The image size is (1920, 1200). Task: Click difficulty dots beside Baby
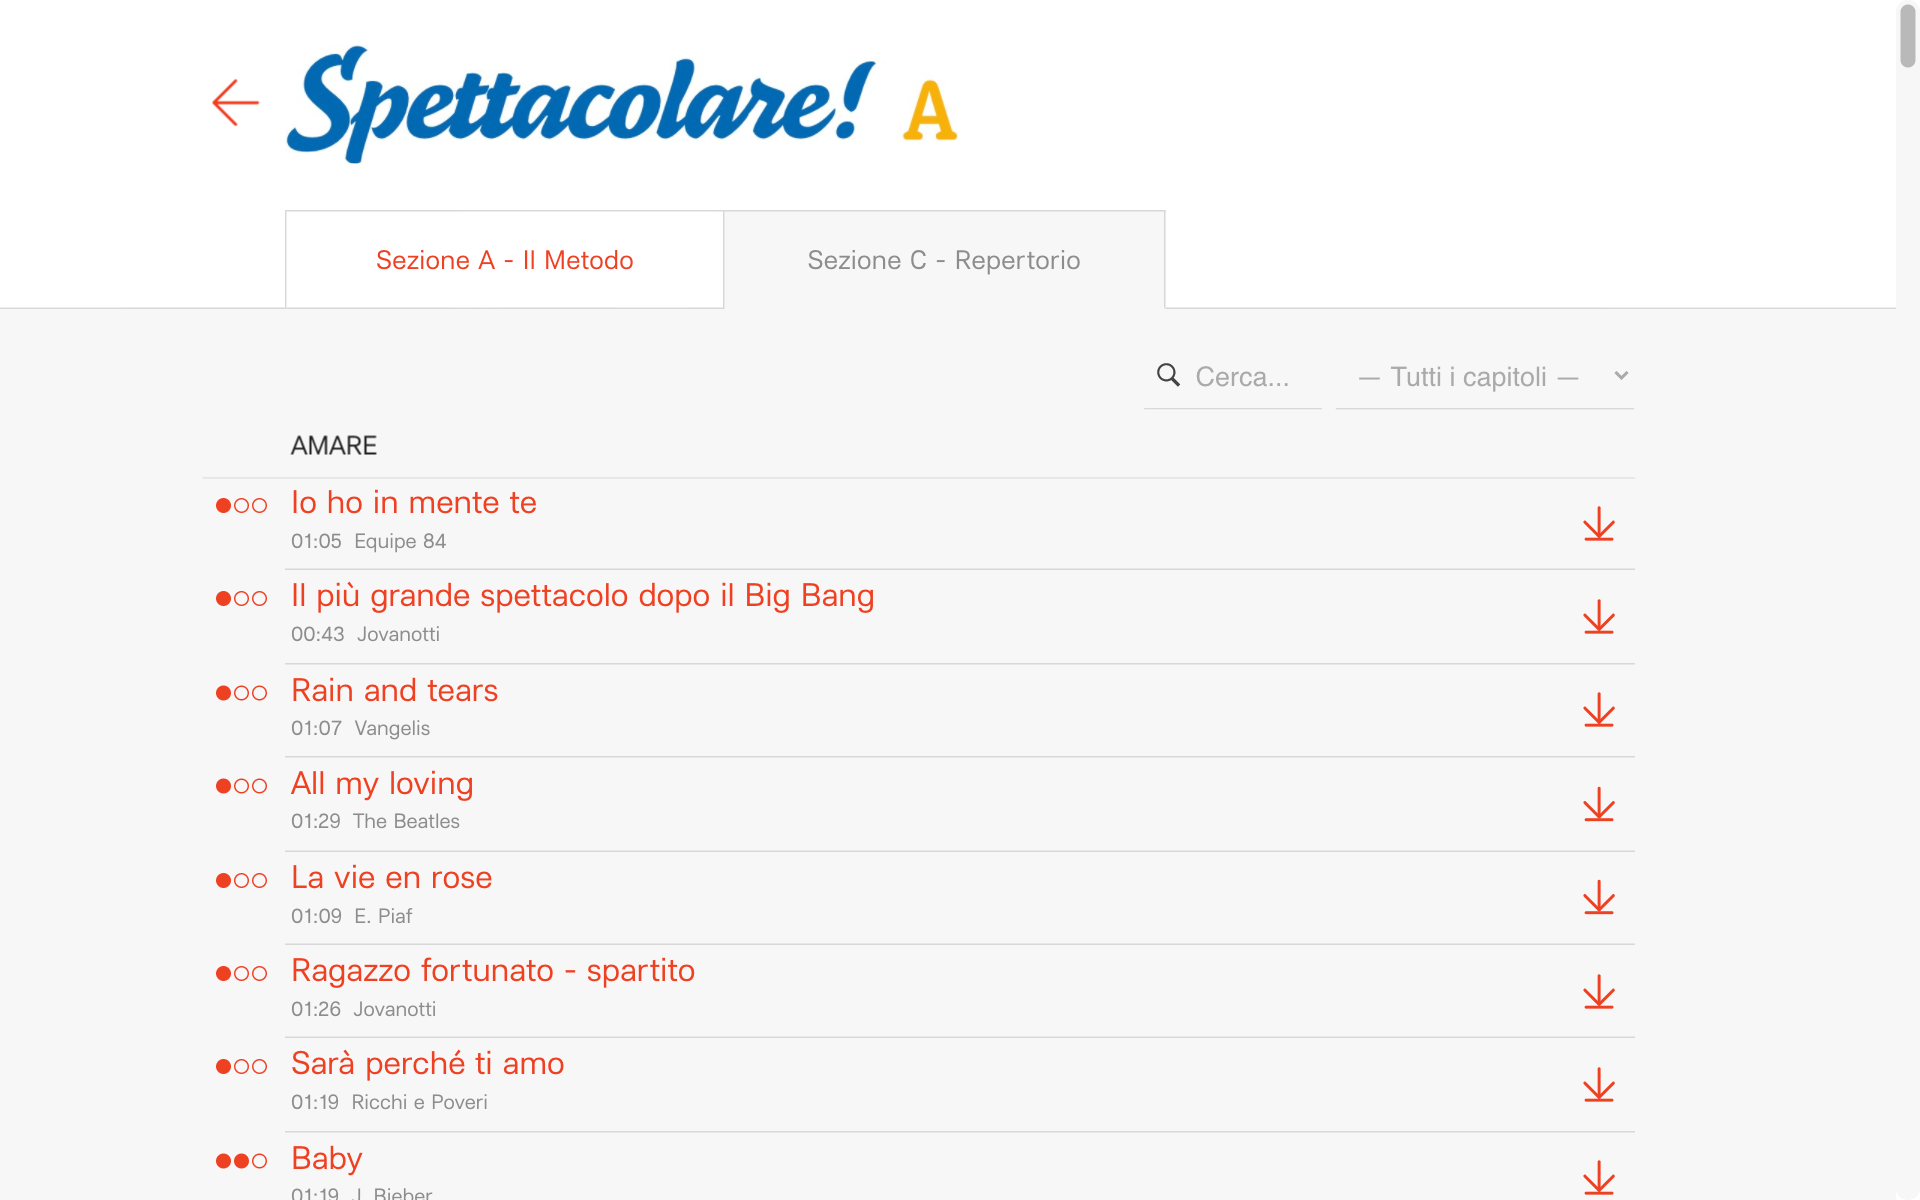[242, 1161]
